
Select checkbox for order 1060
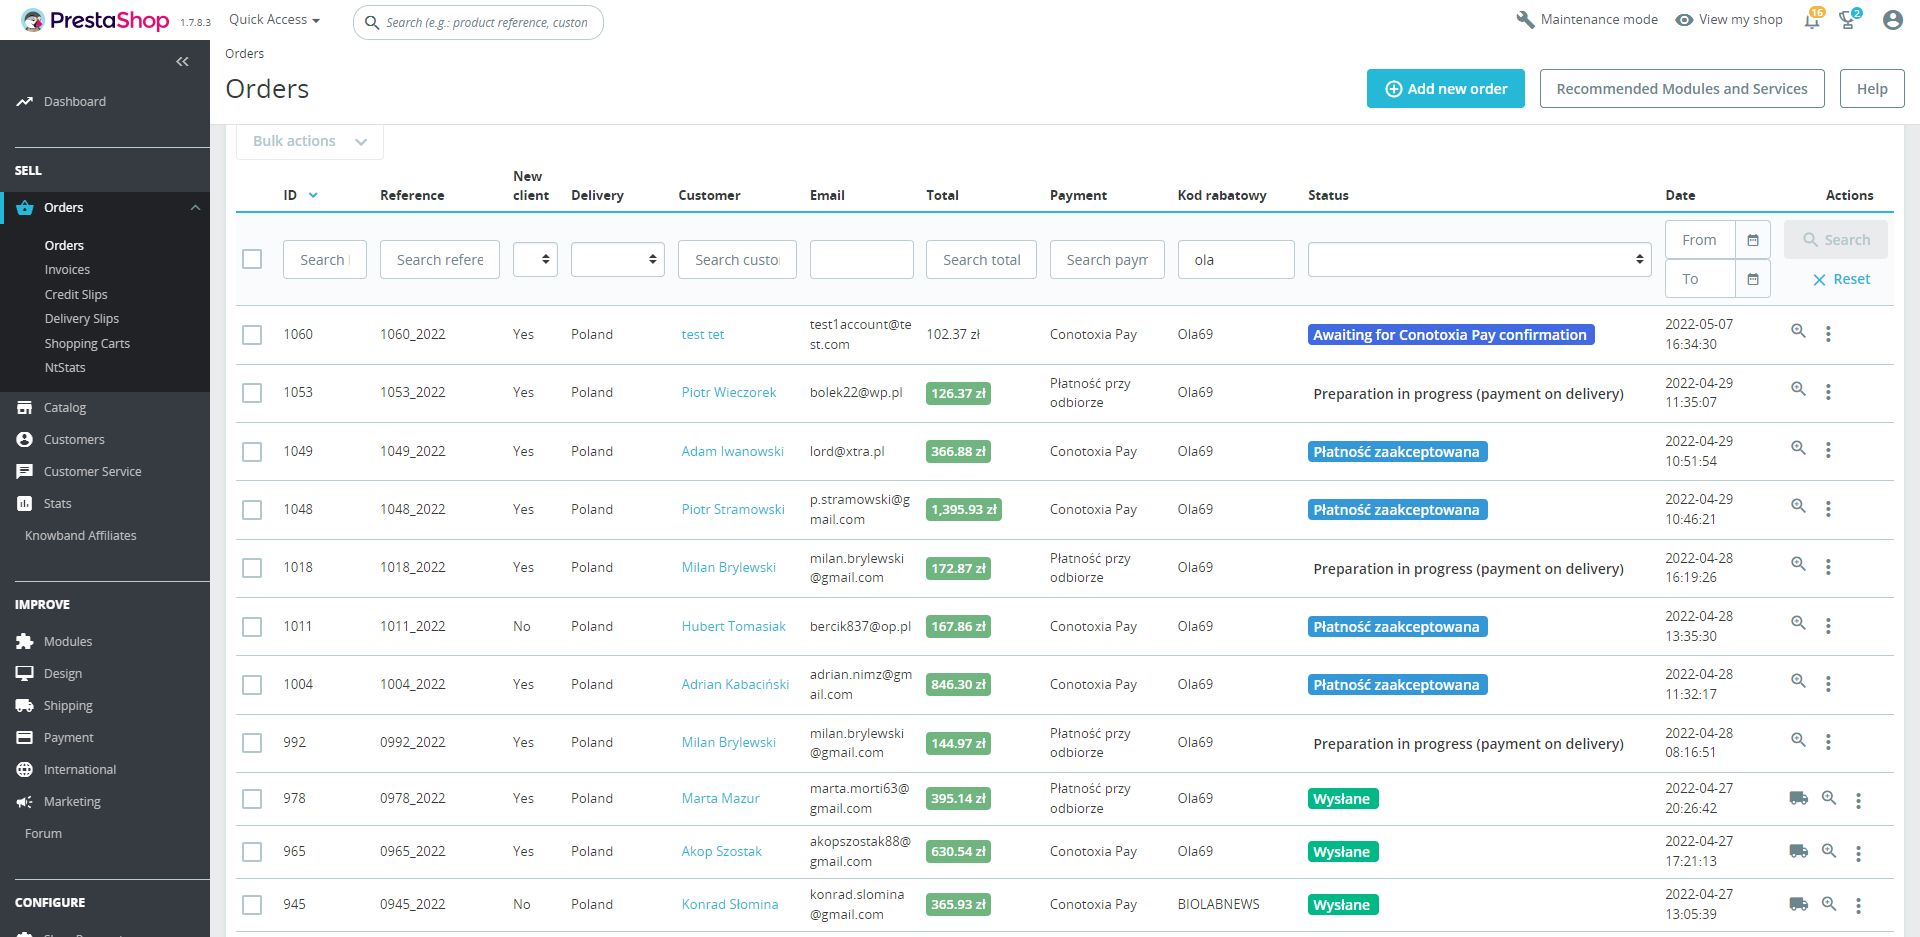[252, 335]
